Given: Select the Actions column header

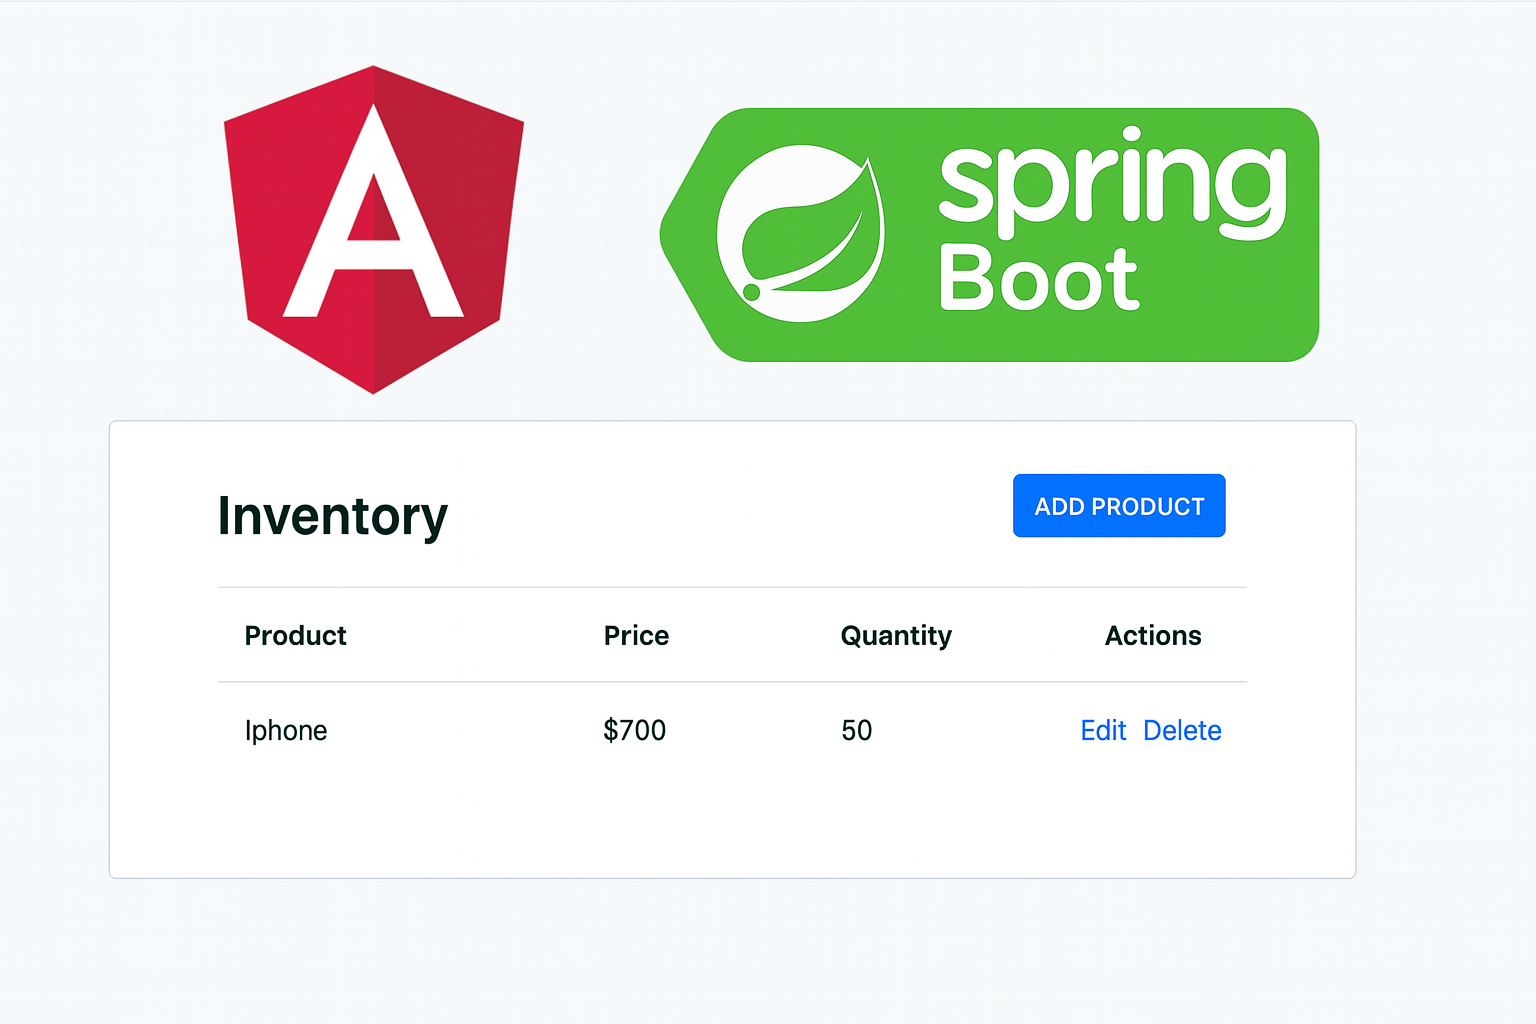Looking at the screenshot, I should pos(1153,636).
